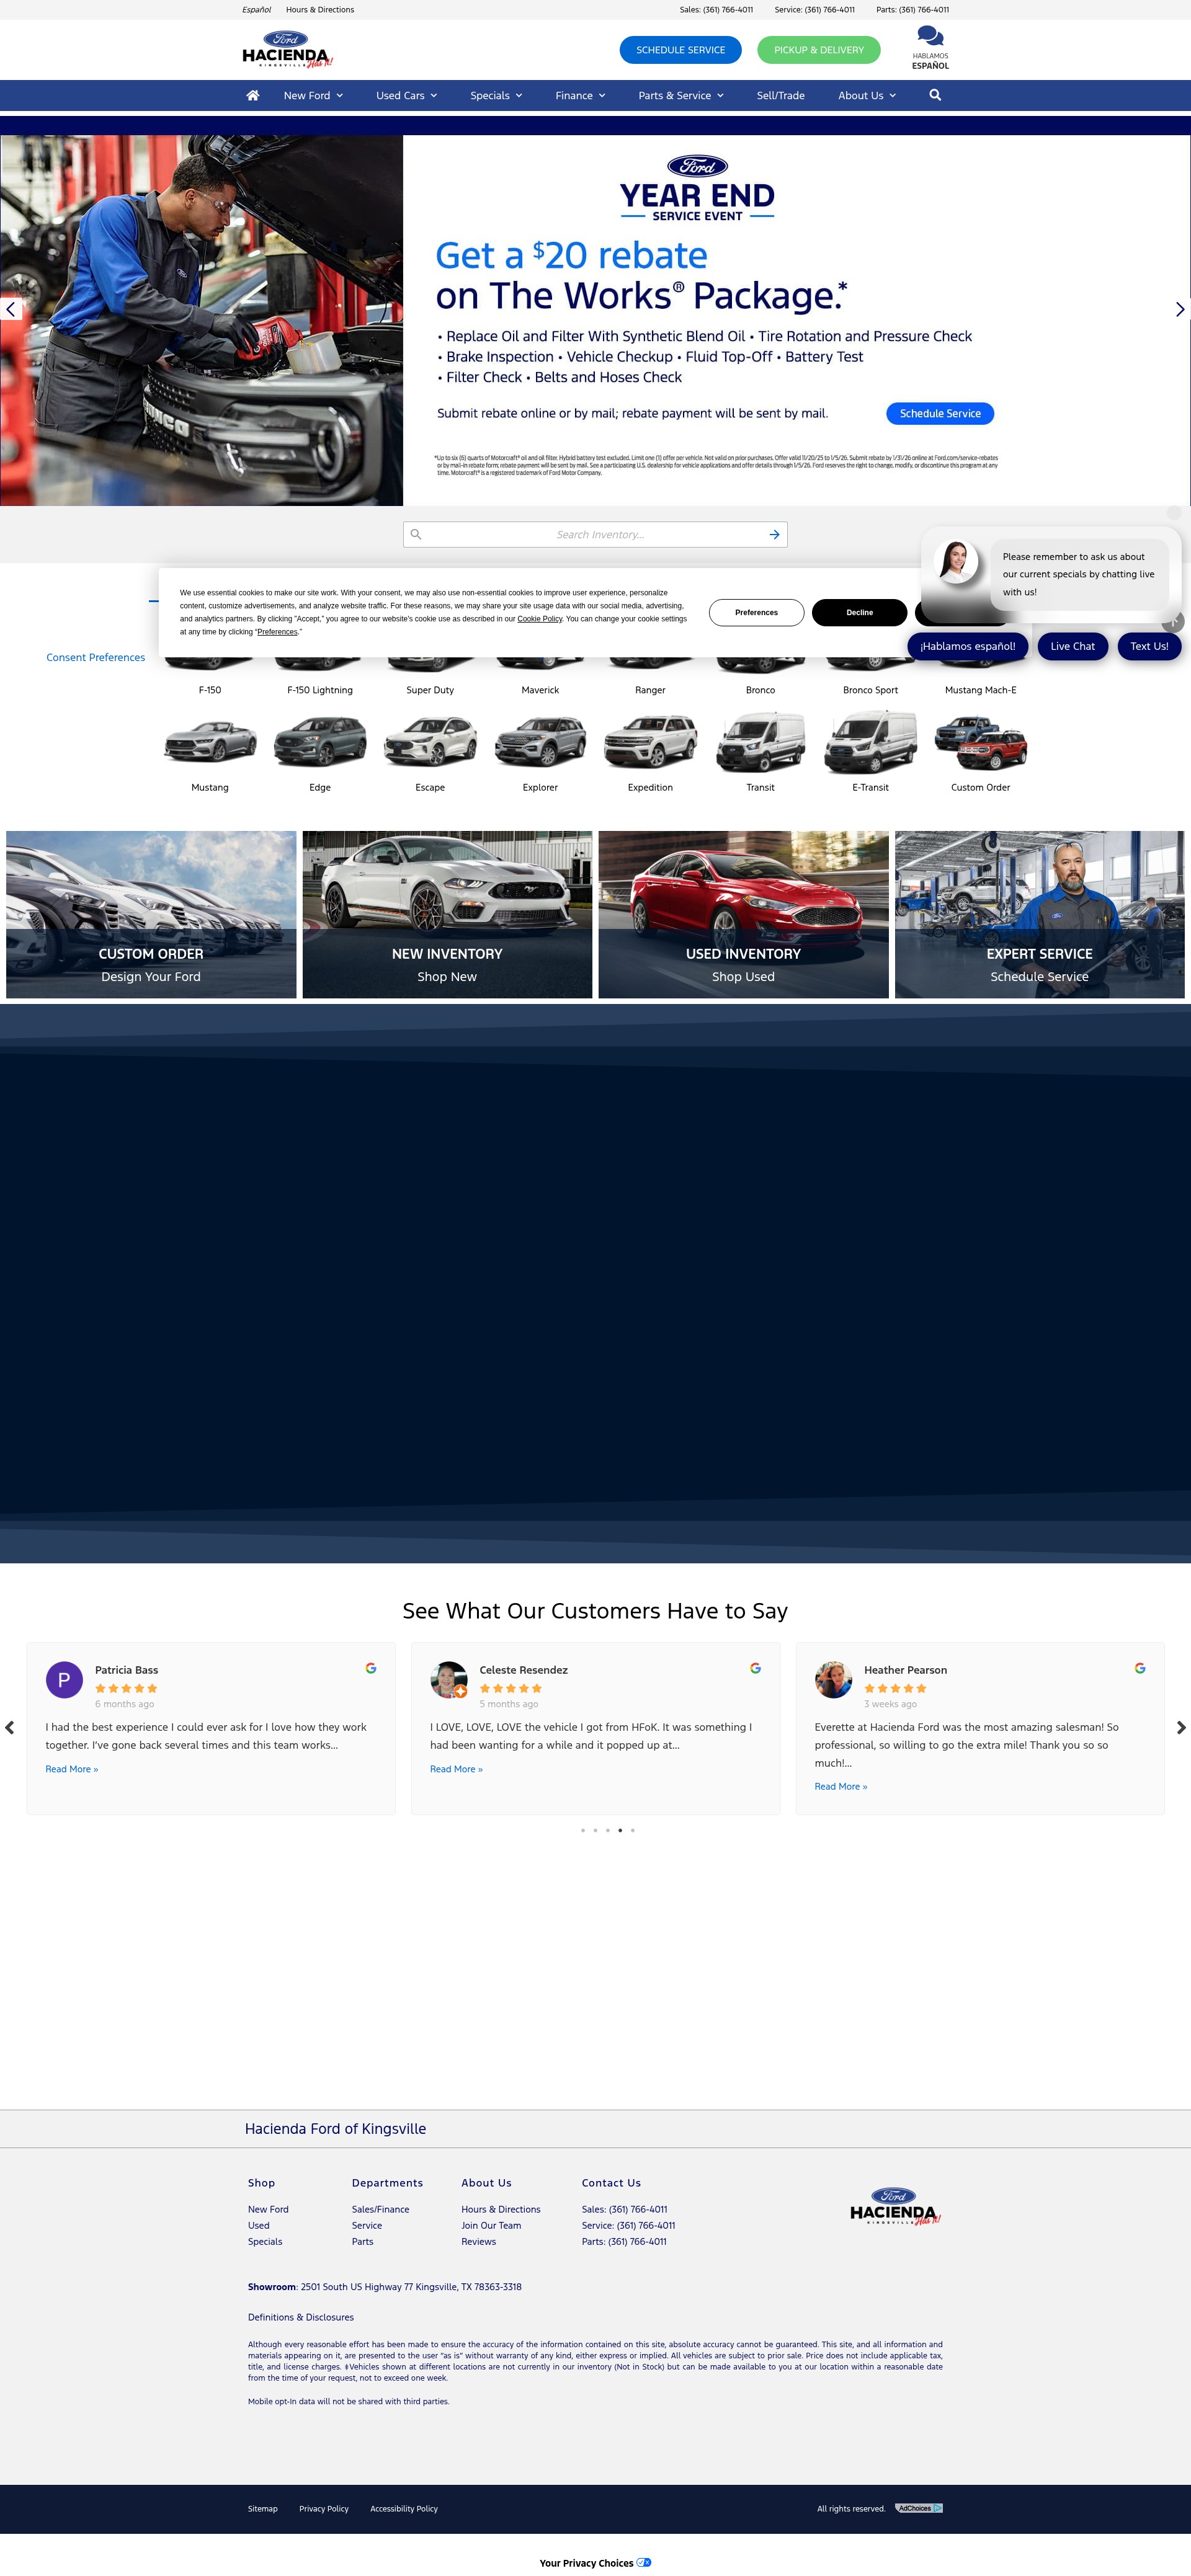Screen dimensions: 1191x2576
Task: Show previous customer reviews
Action: pos(10,1727)
